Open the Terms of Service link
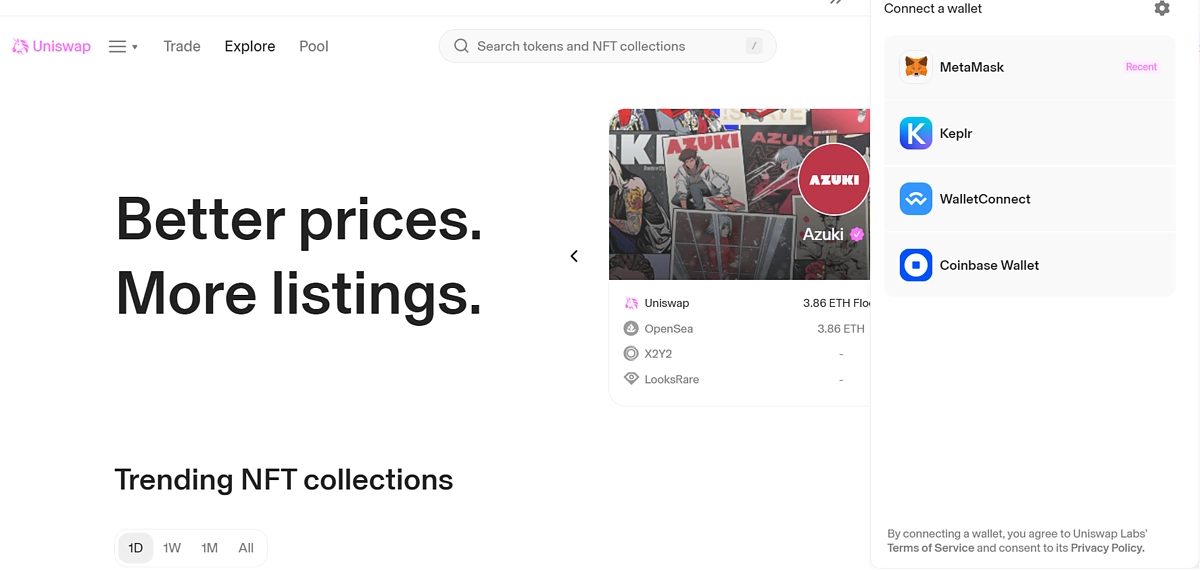 (930, 548)
